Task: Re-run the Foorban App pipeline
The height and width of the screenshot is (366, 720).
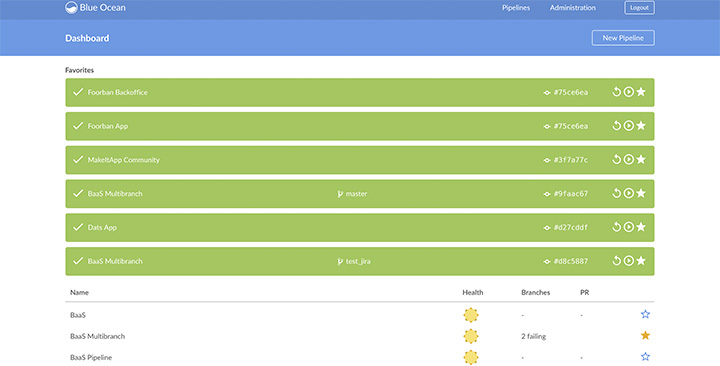Action: click(616, 126)
